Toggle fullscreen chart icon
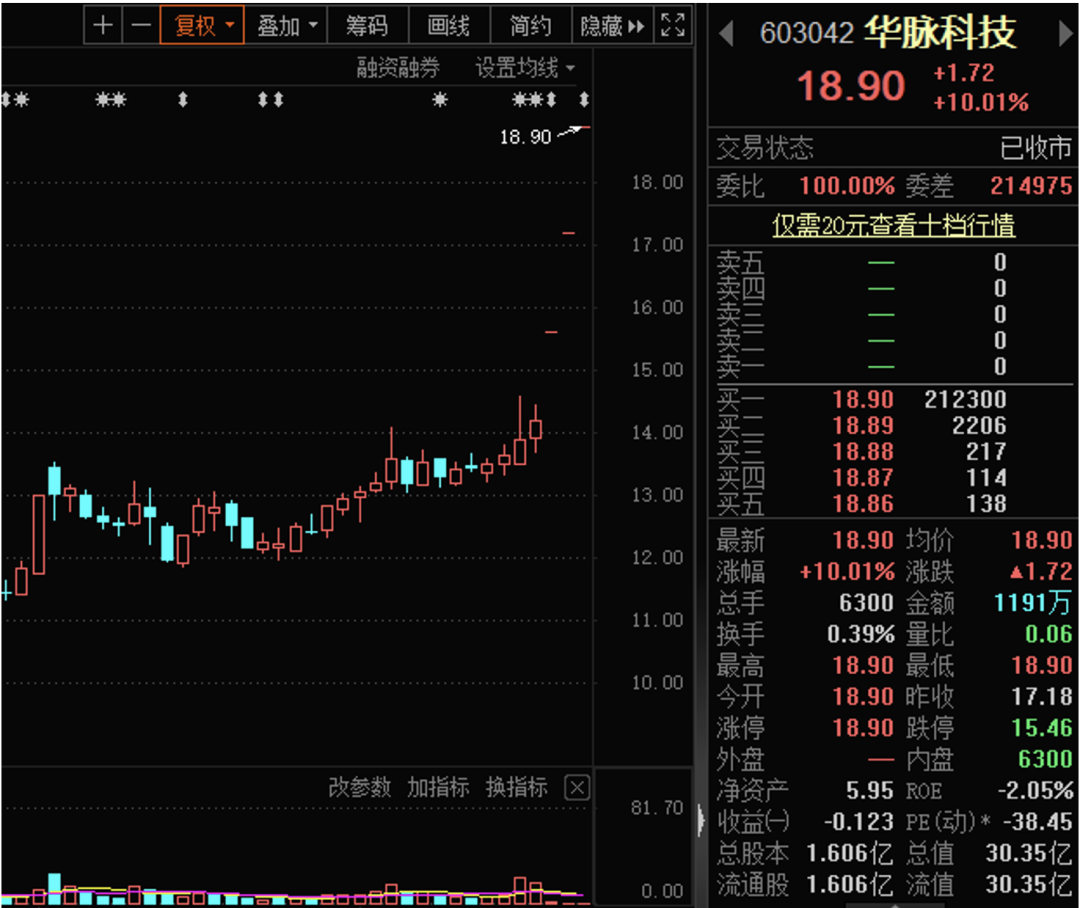Viewport: 1080px width, 908px height. pos(672,25)
